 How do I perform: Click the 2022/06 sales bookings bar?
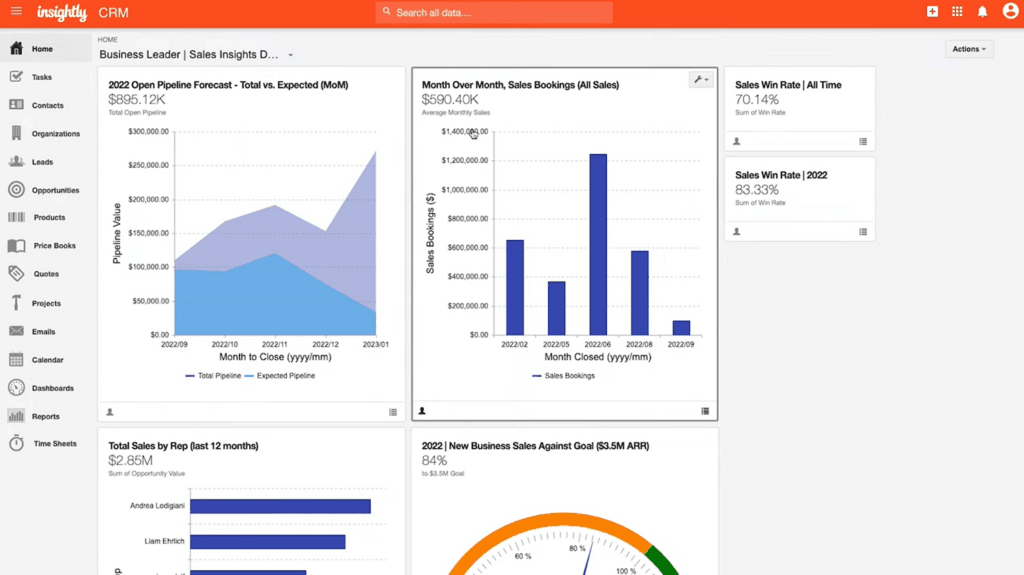[x=598, y=244]
